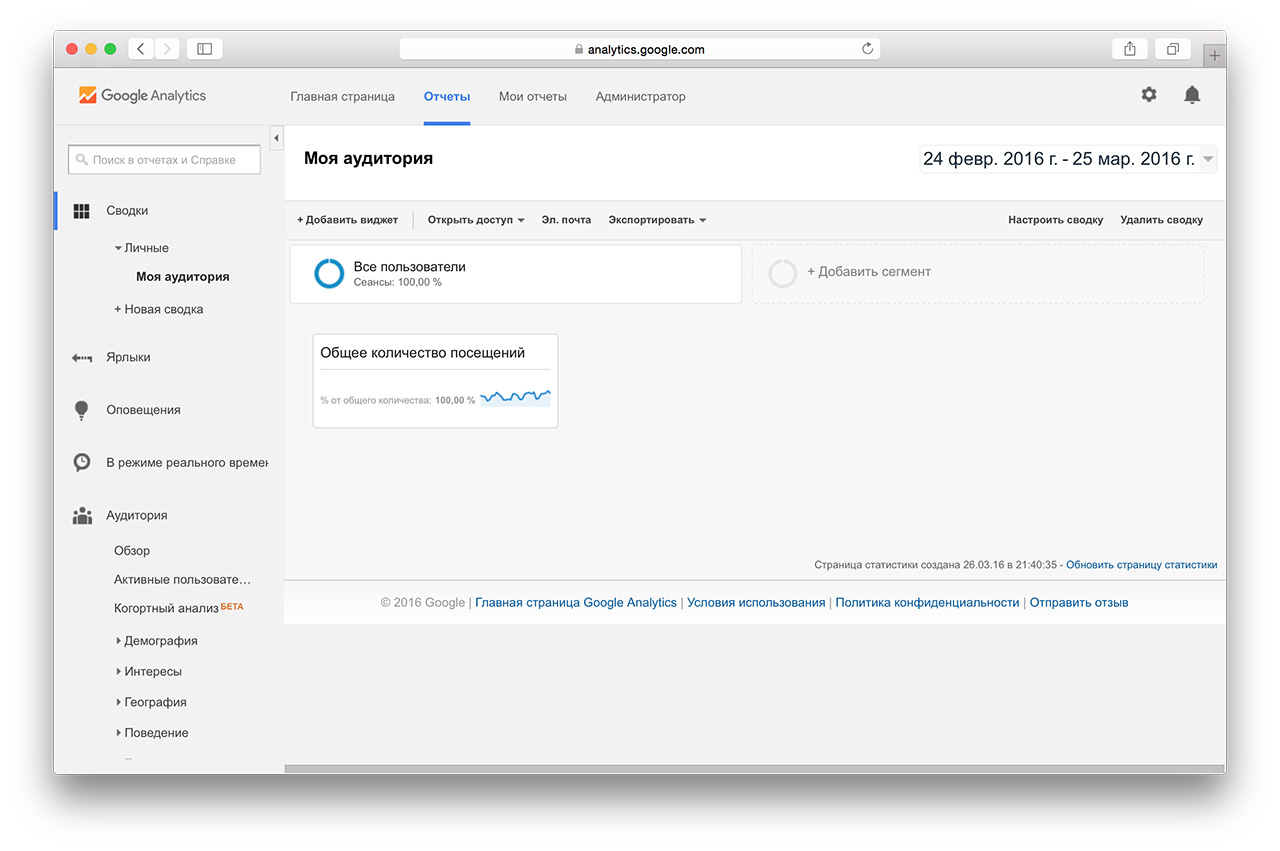1280x851 pixels.
Task: Click the Ярлыки shortcuts arrow icon
Action: tap(82, 358)
